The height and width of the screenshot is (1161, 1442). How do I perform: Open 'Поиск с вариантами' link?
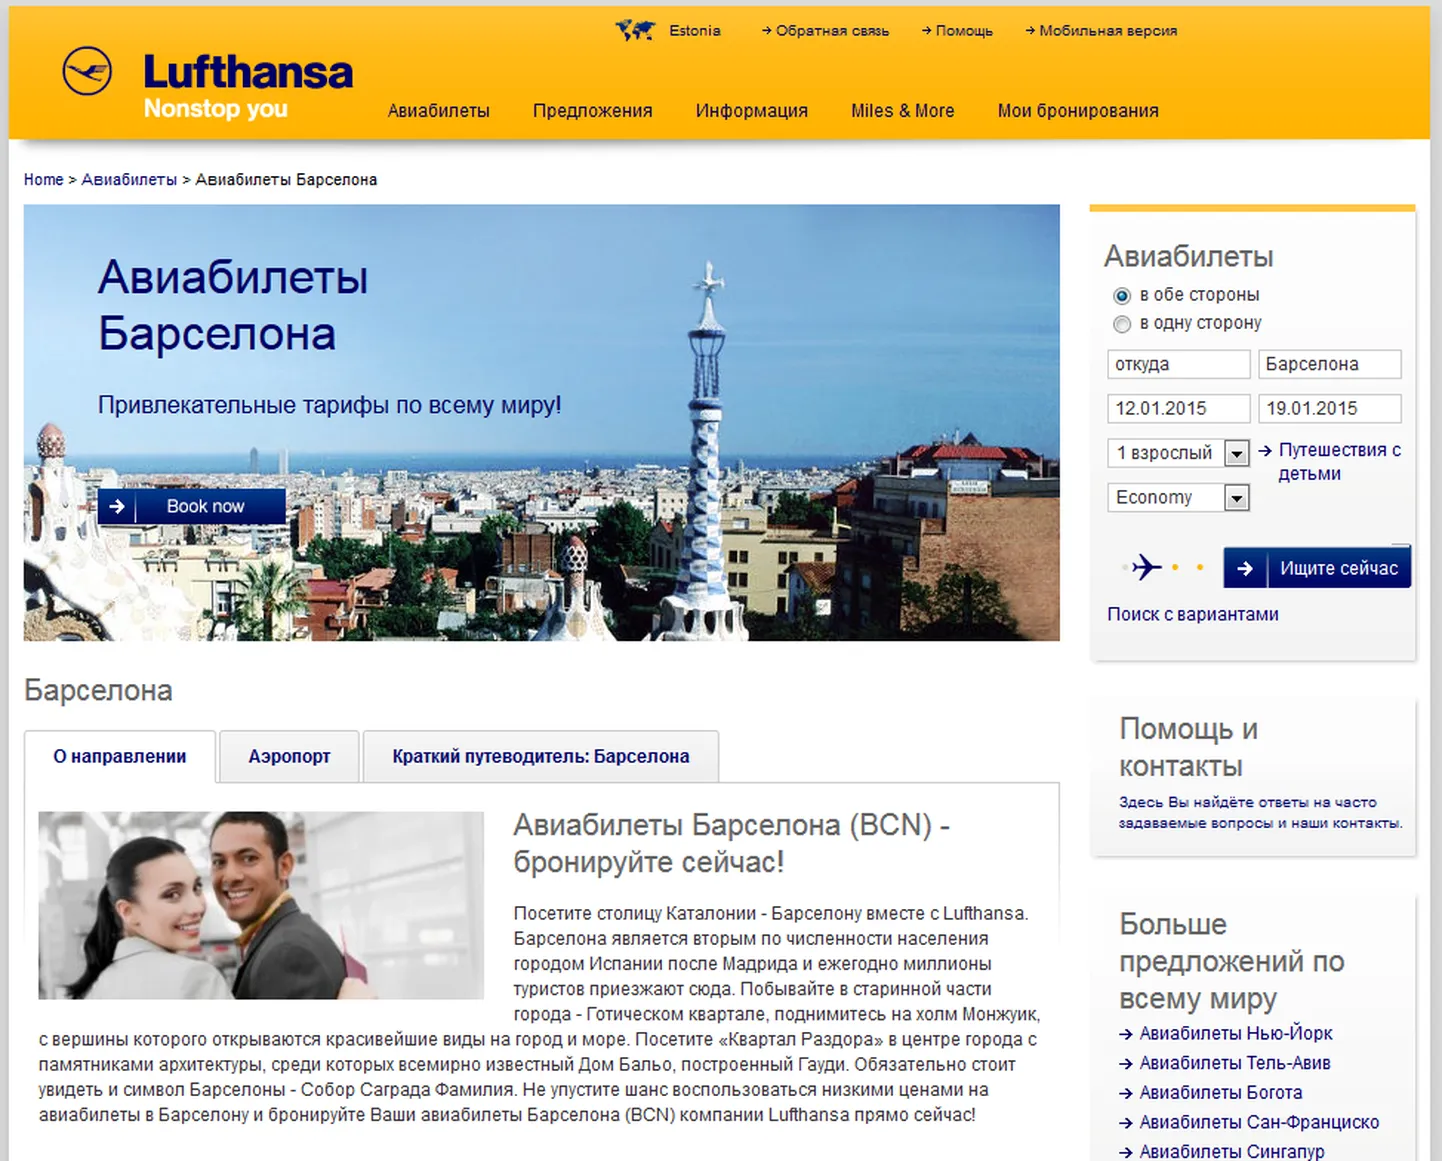tap(1193, 614)
